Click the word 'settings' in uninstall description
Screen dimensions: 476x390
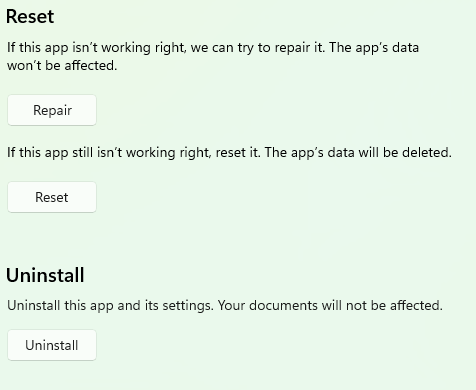tap(188, 306)
